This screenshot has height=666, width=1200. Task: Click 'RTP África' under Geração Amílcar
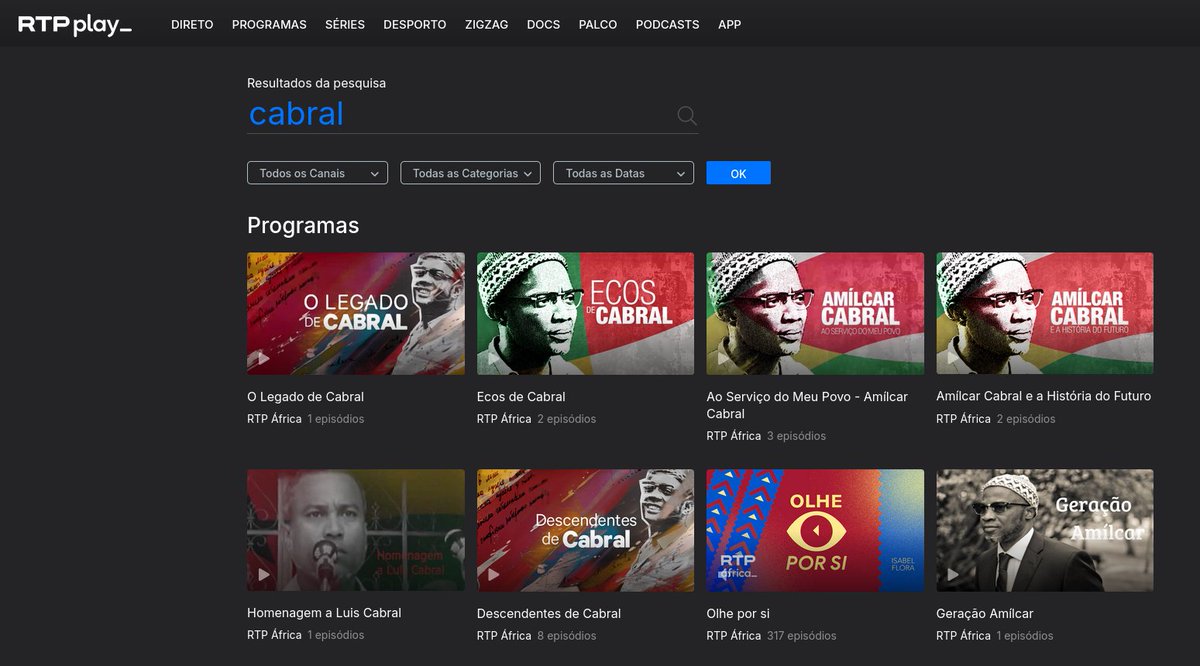(x=963, y=636)
